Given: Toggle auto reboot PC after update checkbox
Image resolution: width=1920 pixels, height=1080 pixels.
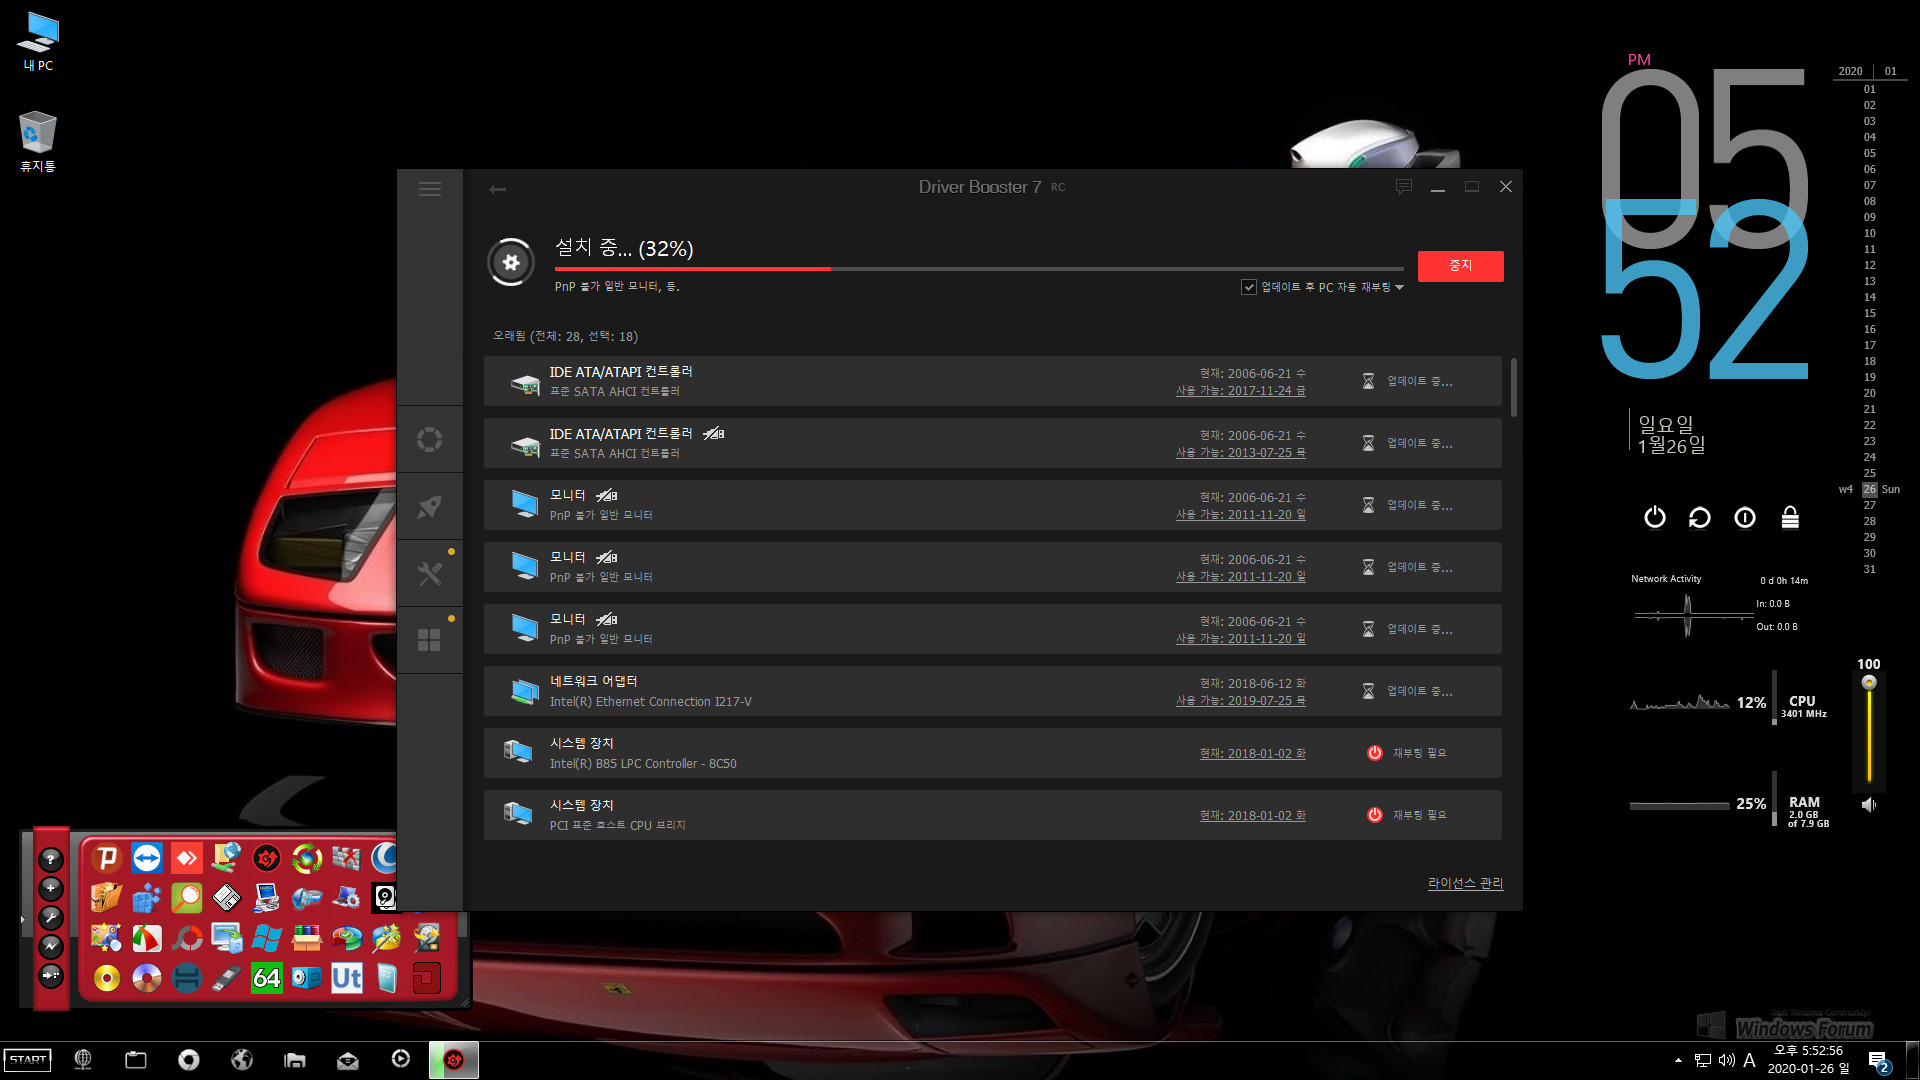Looking at the screenshot, I should click(x=1249, y=287).
